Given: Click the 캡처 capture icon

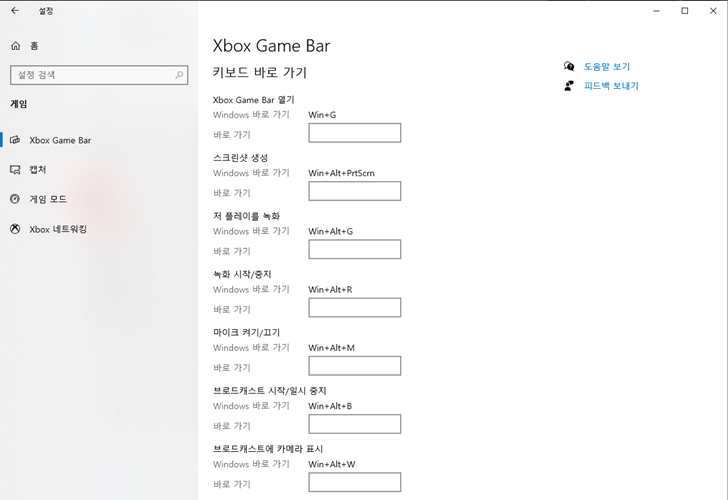Looking at the screenshot, I should [15, 169].
